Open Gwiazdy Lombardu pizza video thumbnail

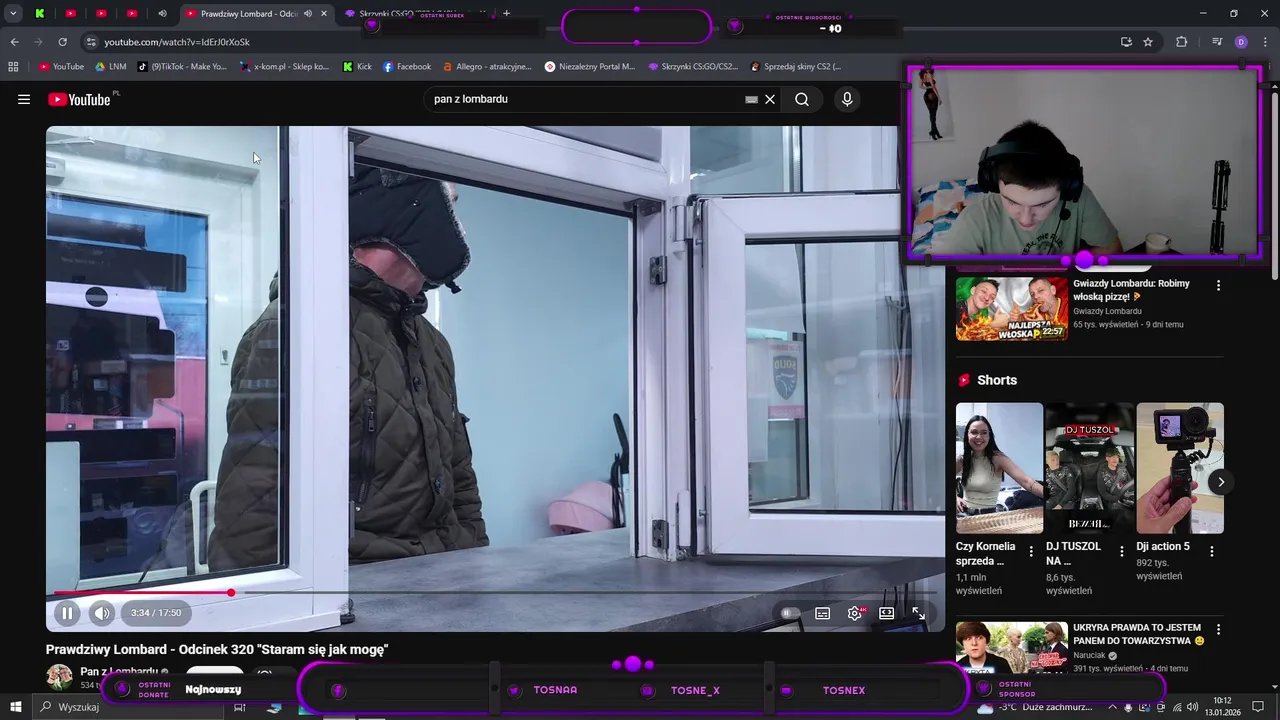pos(1011,309)
